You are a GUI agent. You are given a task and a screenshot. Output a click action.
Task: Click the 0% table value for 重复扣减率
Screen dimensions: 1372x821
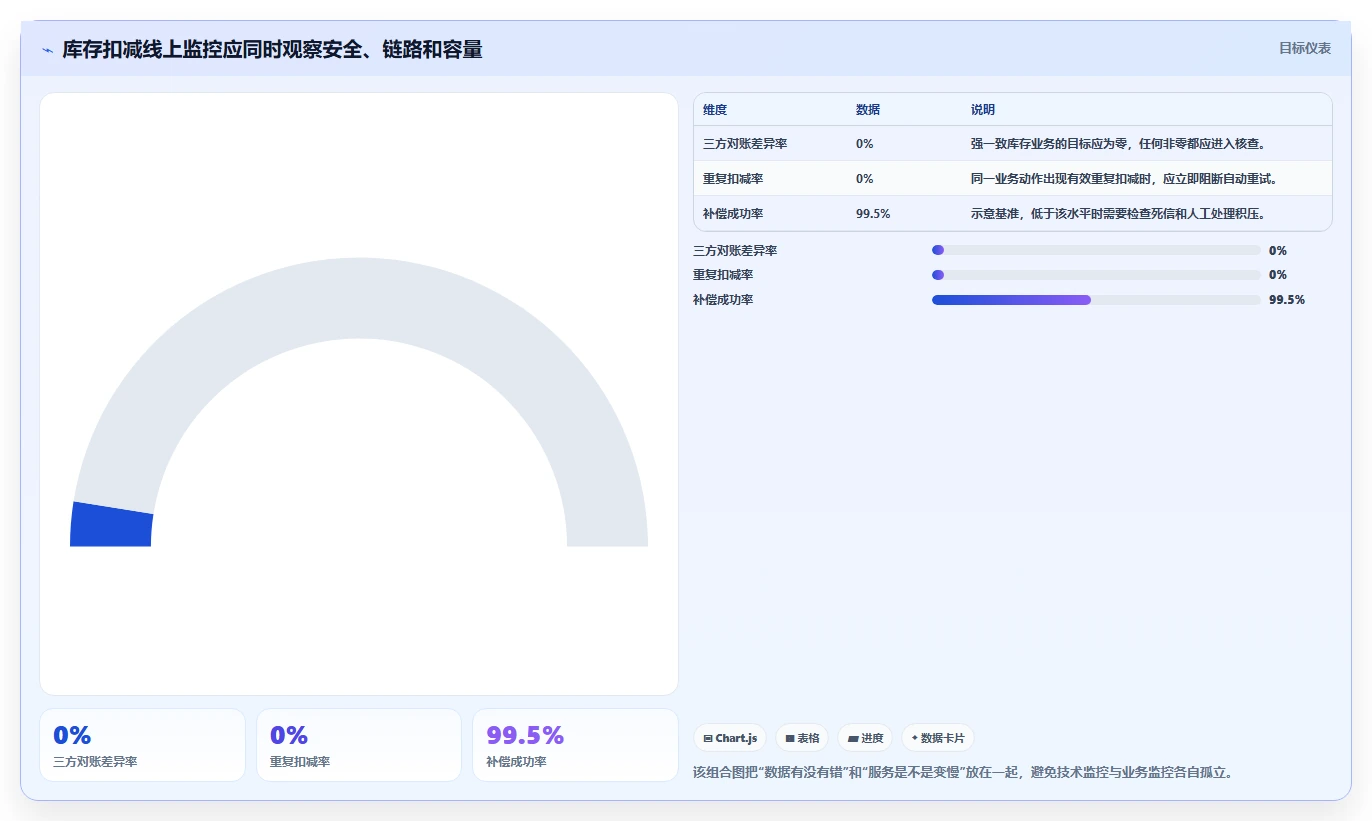[865, 179]
